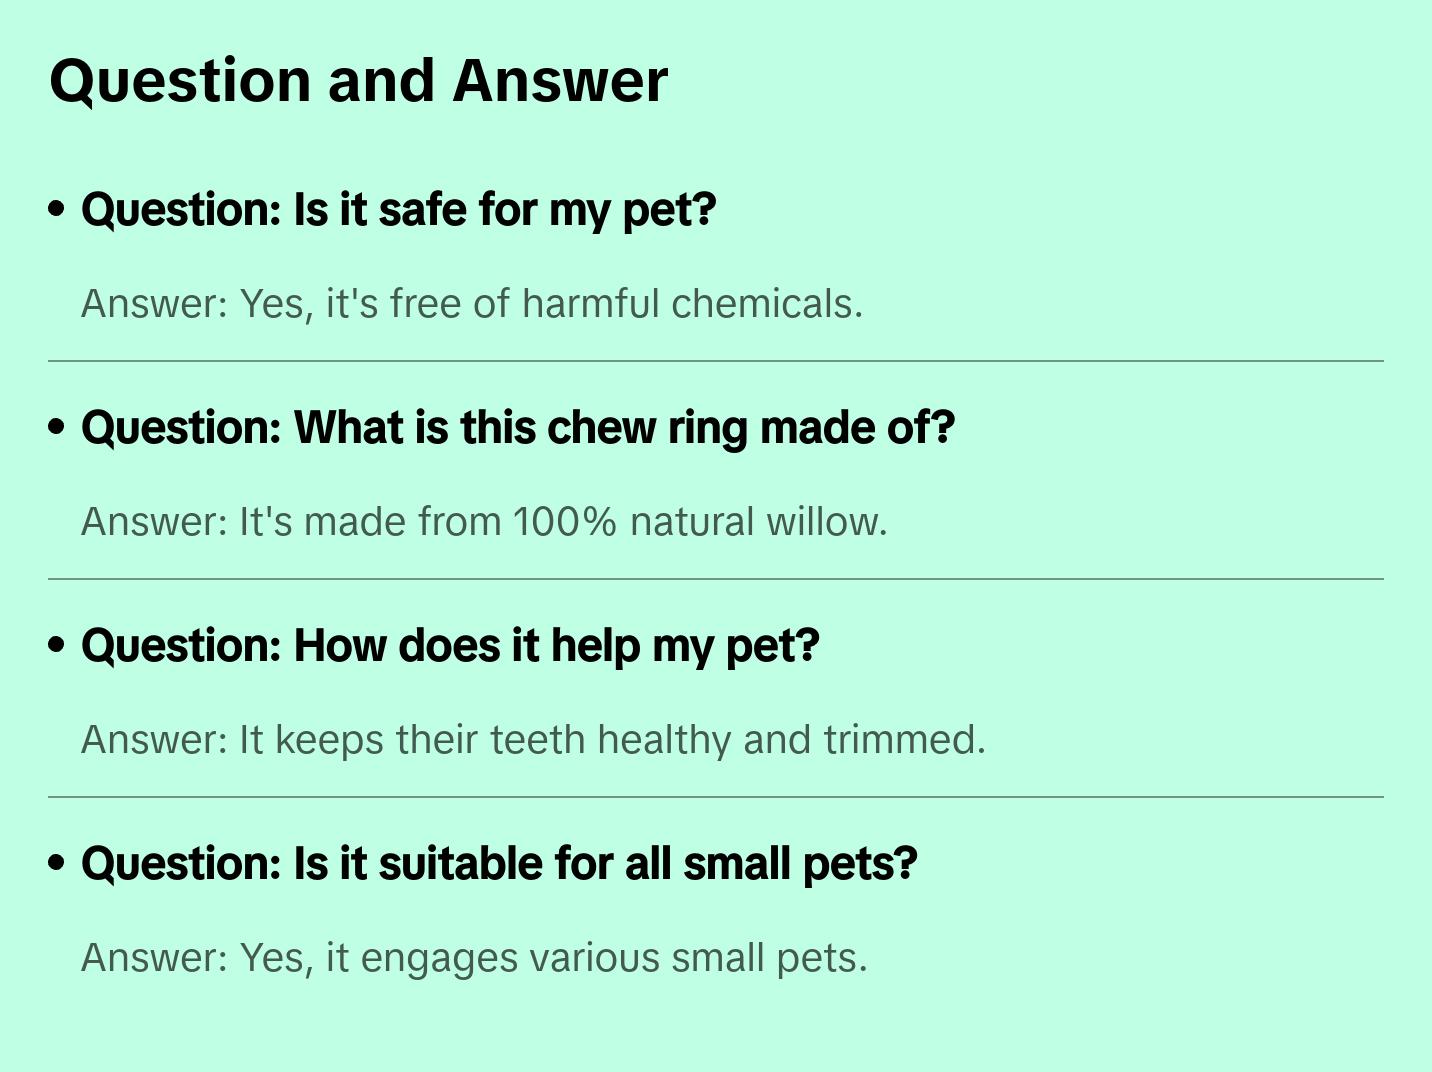The width and height of the screenshot is (1432, 1072).
Task: Click the "100%" text in the willow answer
Action: tap(564, 522)
